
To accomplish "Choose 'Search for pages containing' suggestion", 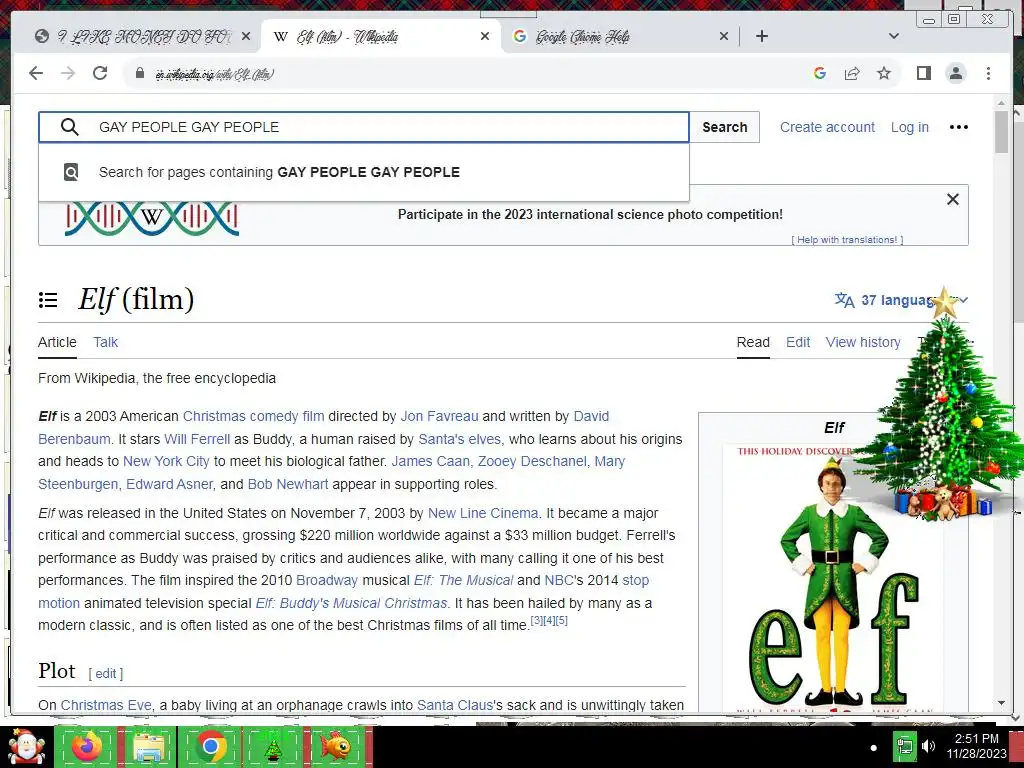I will [364, 172].
